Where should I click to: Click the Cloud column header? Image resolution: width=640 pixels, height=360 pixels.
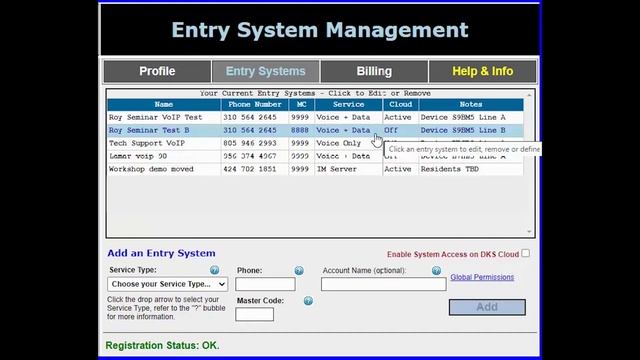coord(400,104)
